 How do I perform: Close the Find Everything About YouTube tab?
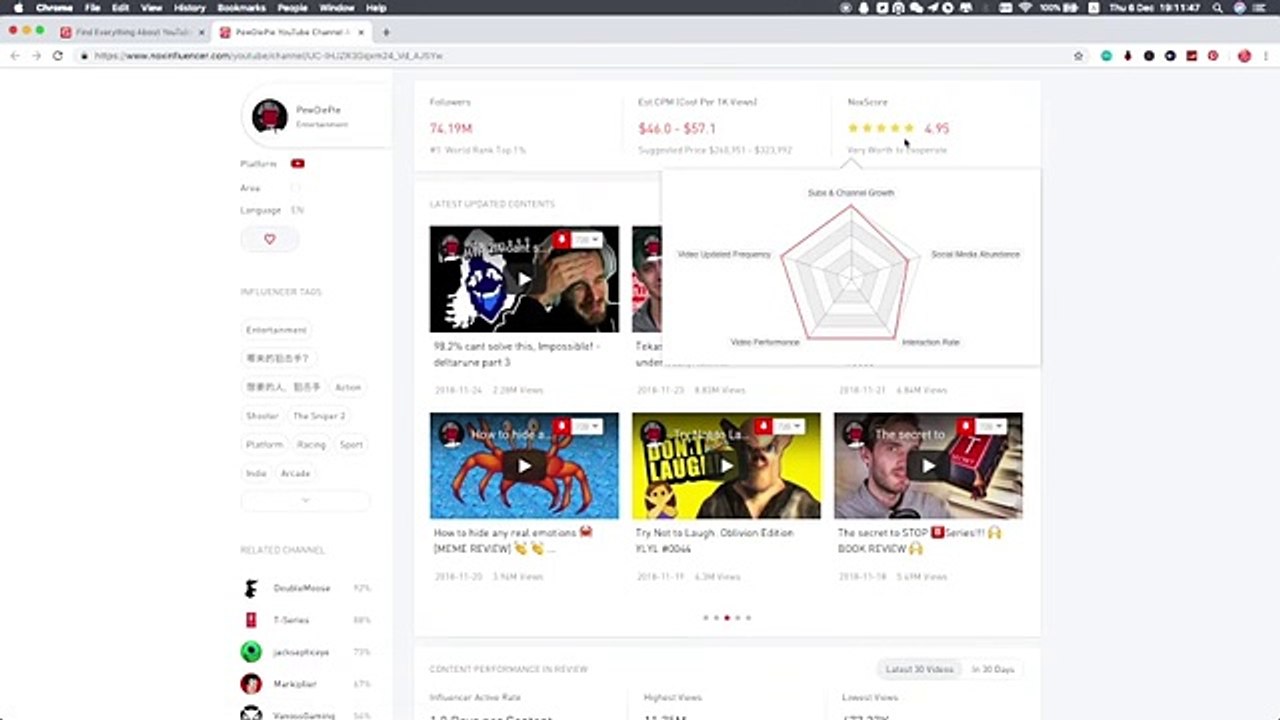199,32
